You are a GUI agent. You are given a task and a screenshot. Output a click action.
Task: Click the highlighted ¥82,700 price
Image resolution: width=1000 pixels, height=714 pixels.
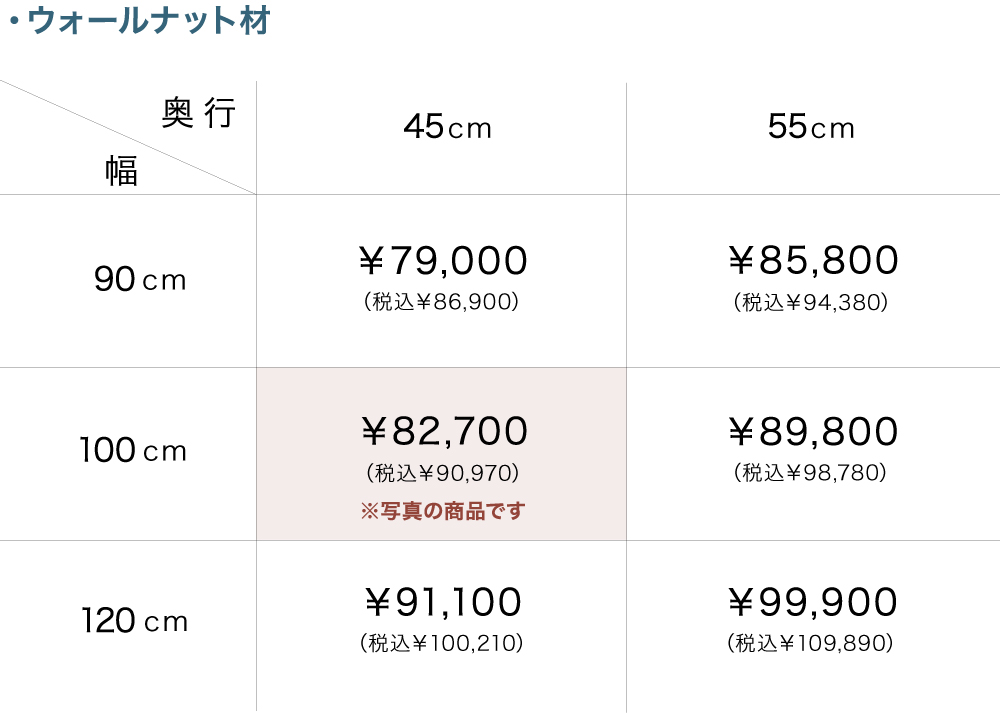[x=443, y=432]
